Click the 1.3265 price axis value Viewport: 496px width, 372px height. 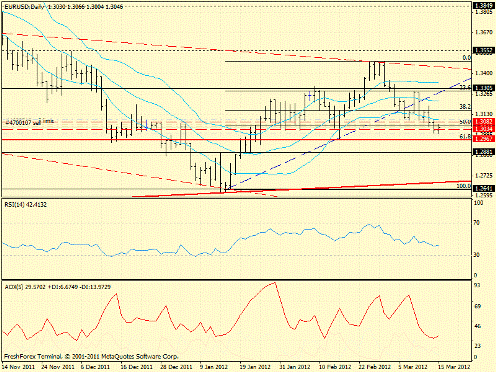(x=484, y=94)
